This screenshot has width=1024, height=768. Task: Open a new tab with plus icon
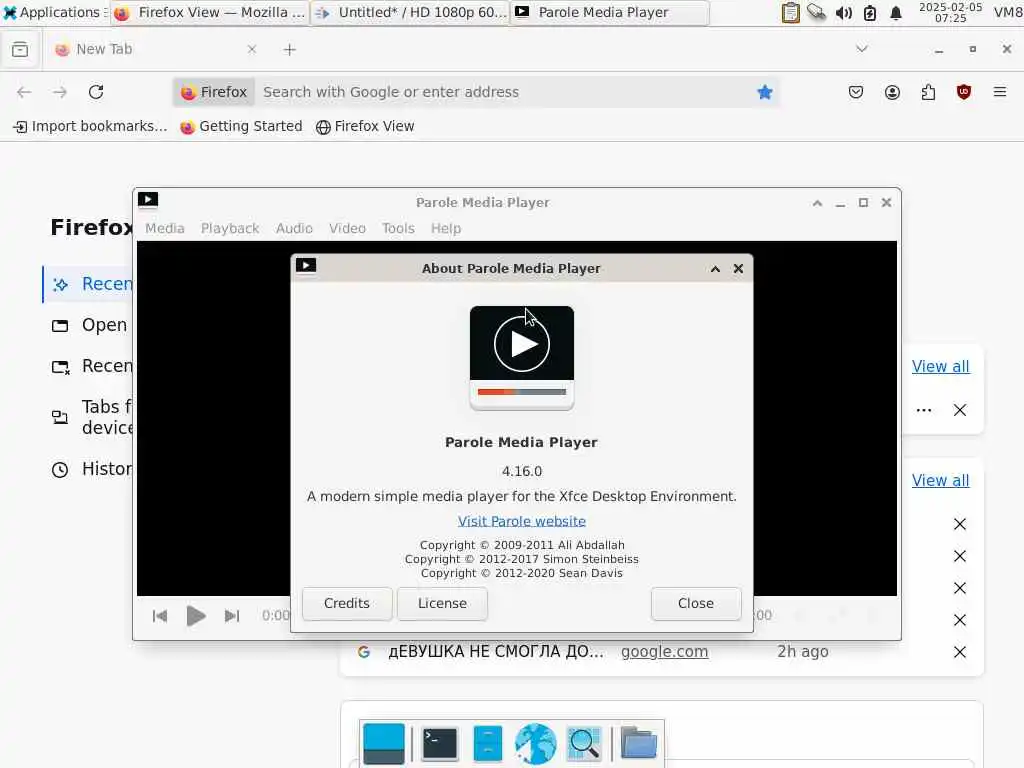(290, 50)
